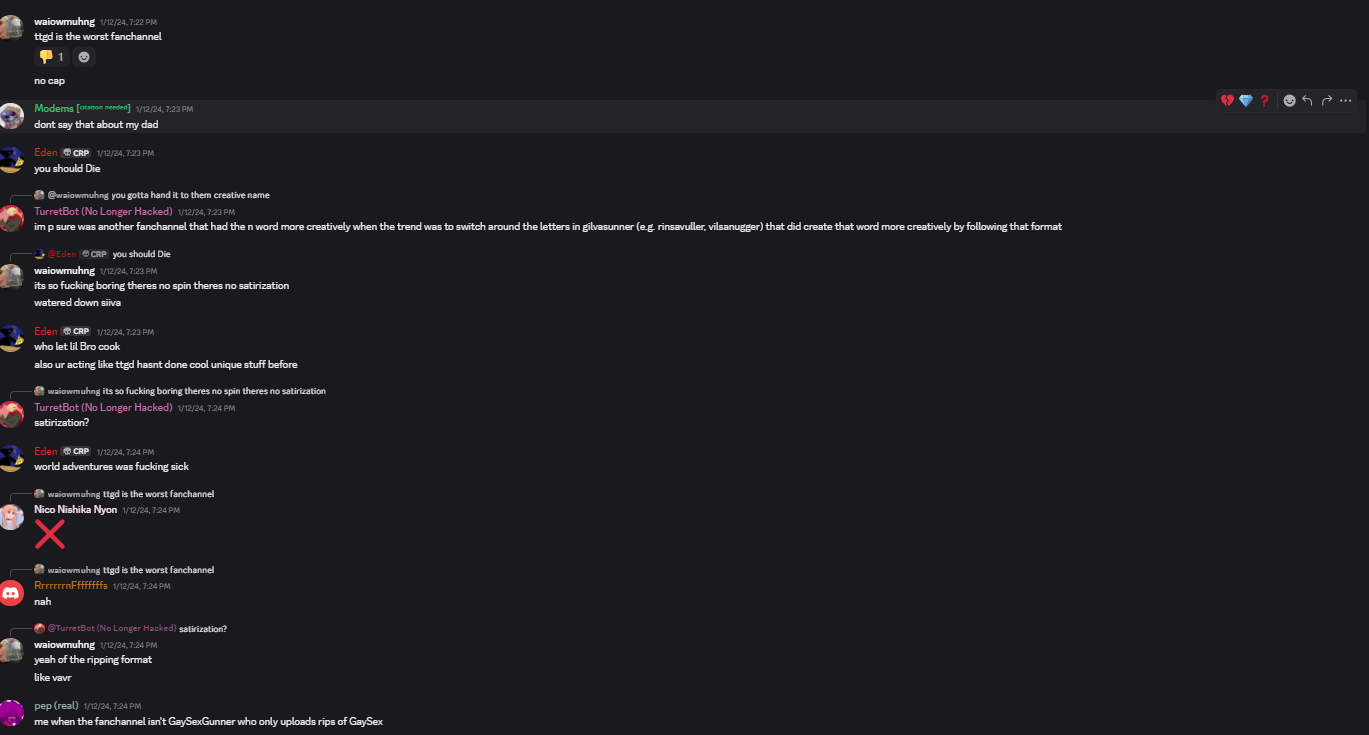Click the 'citation needed' tag next to Modems
This screenshot has height=735, width=1369.
[104, 108]
